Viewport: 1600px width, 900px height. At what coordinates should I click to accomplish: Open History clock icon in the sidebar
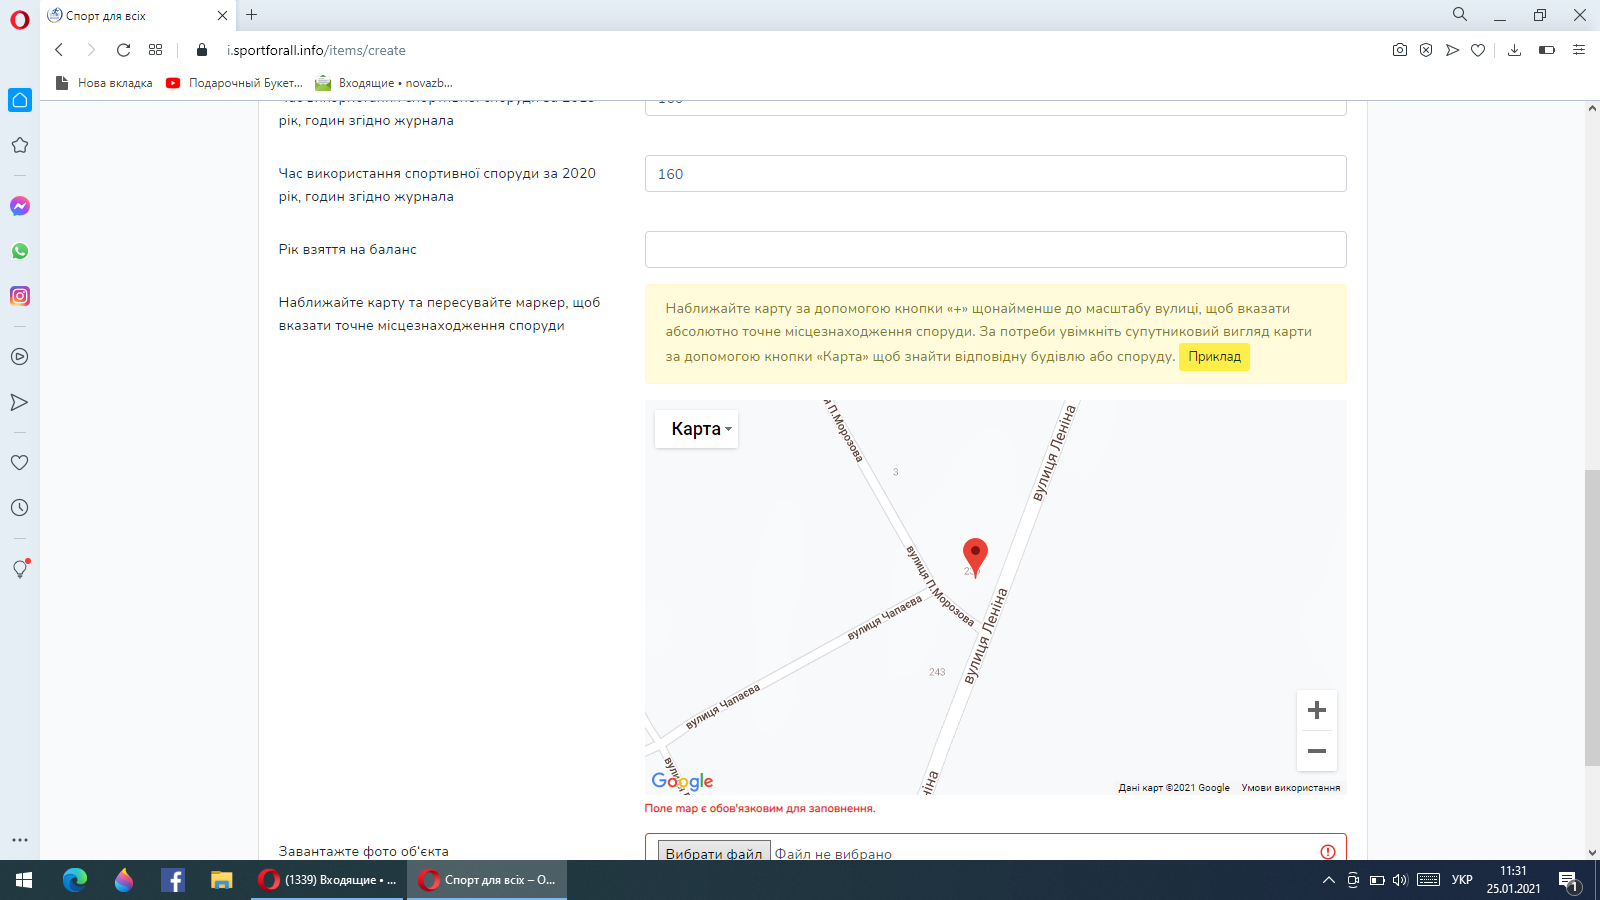(20, 508)
